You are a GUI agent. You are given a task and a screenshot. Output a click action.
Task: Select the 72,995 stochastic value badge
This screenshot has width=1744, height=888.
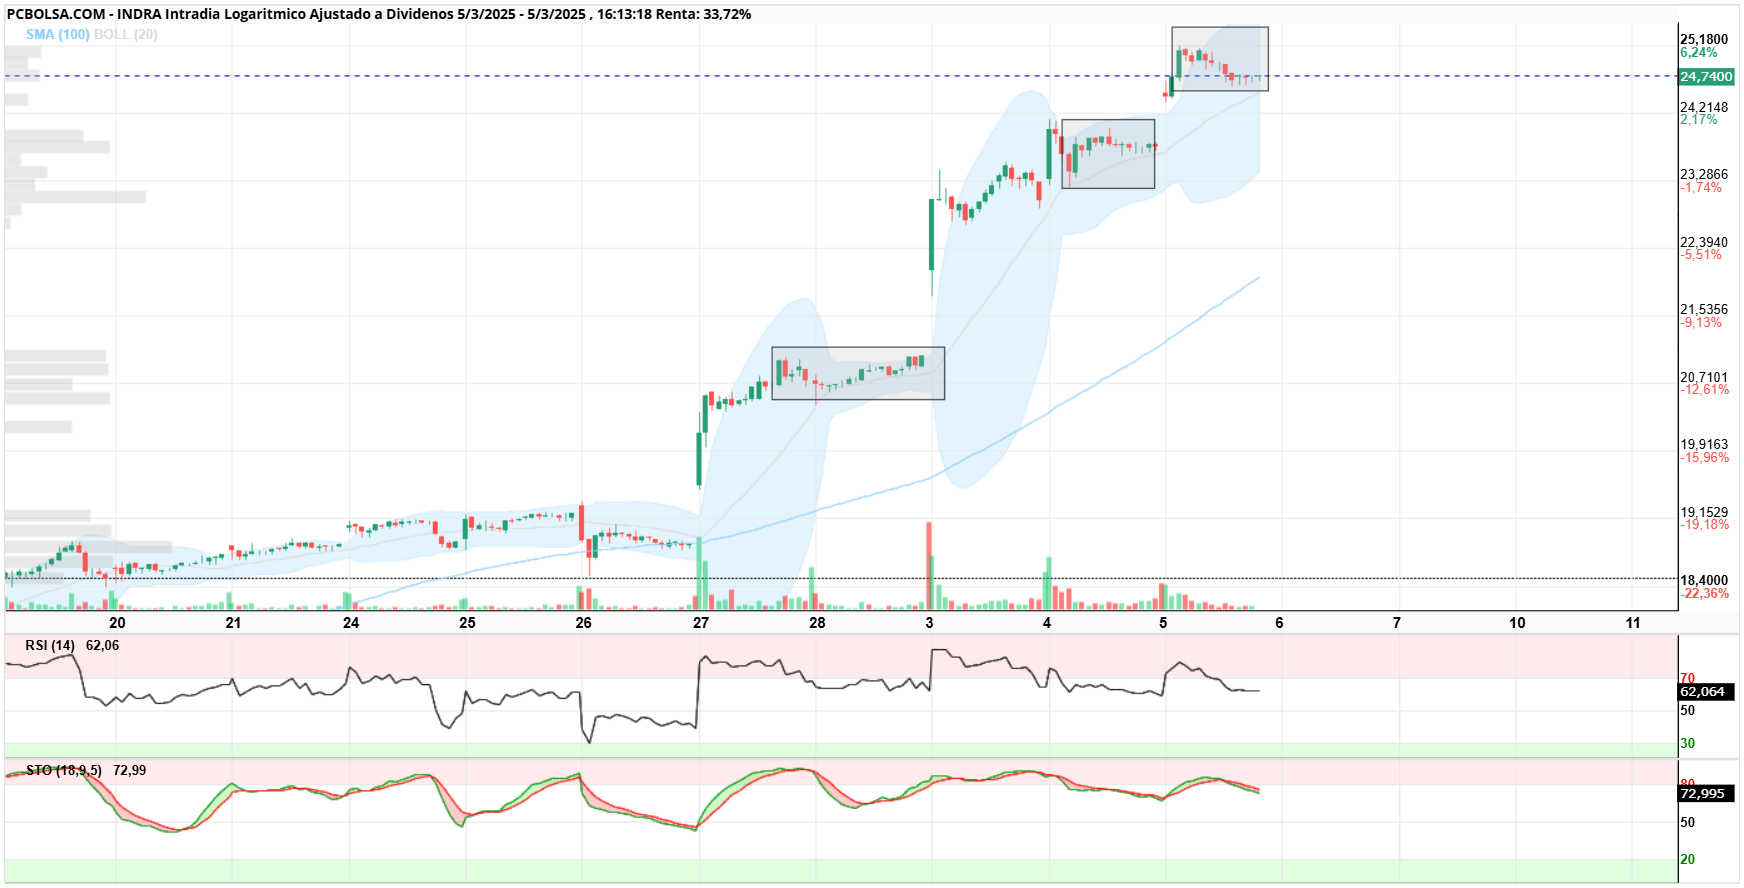pos(1706,794)
